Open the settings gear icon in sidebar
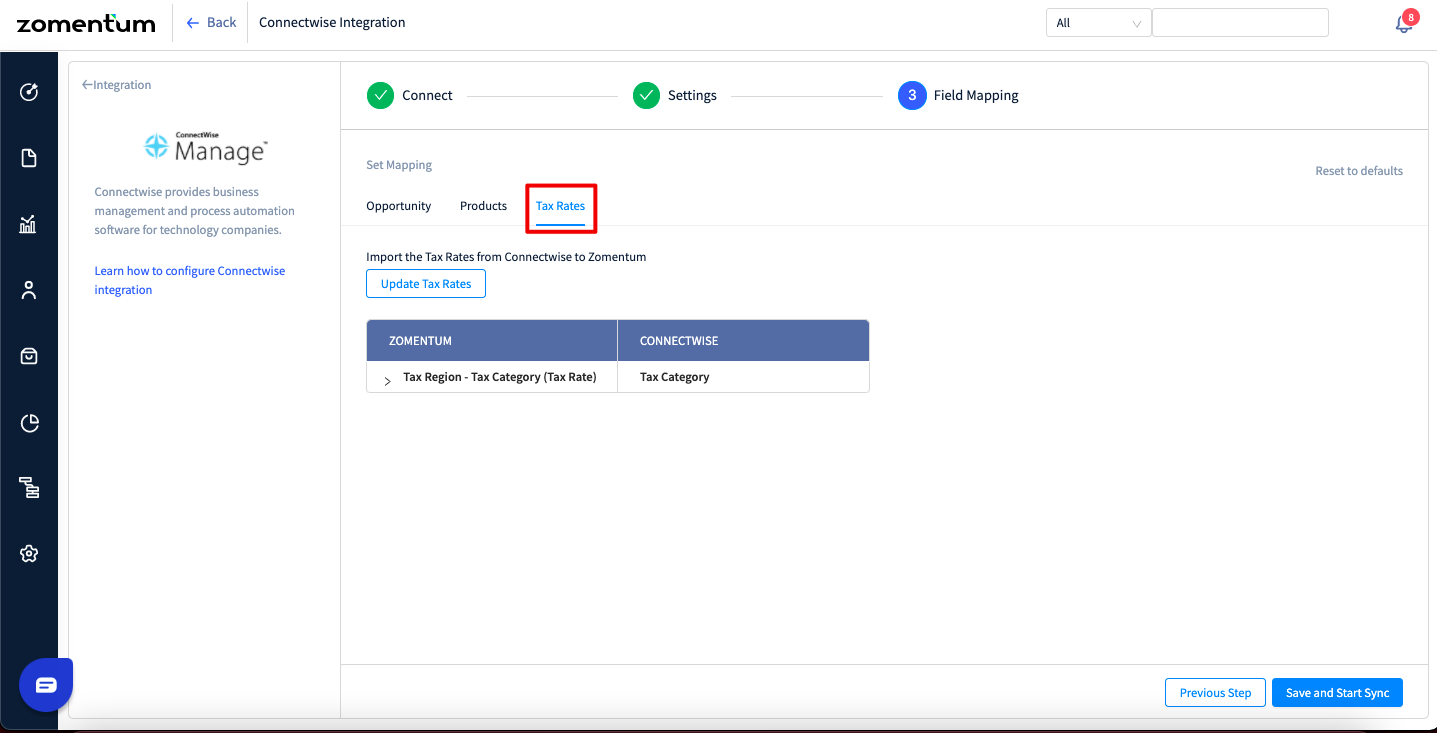 click(x=29, y=554)
